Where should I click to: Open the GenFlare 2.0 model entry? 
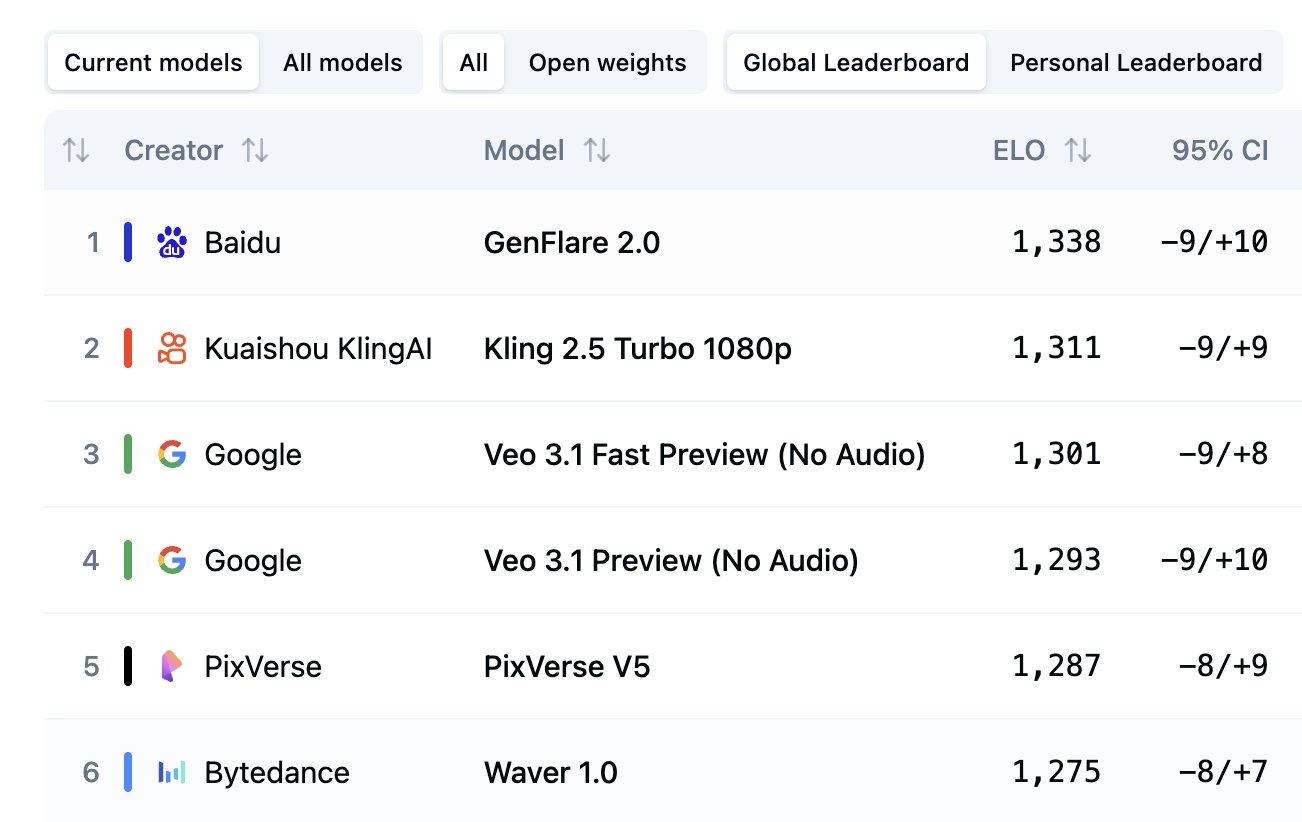tap(572, 243)
